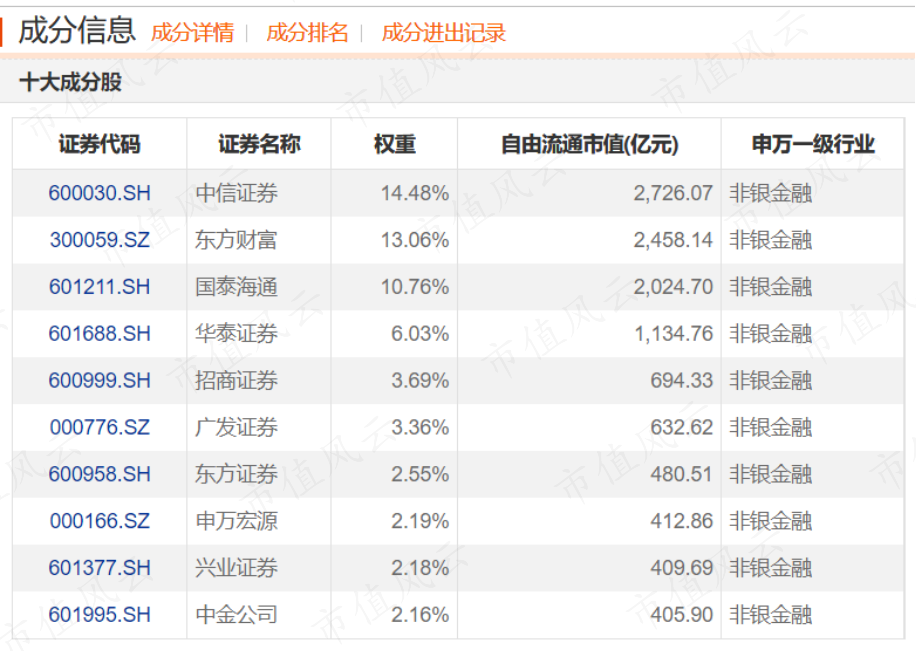Select the 自由流通市值(亿元) column header

[589, 144]
